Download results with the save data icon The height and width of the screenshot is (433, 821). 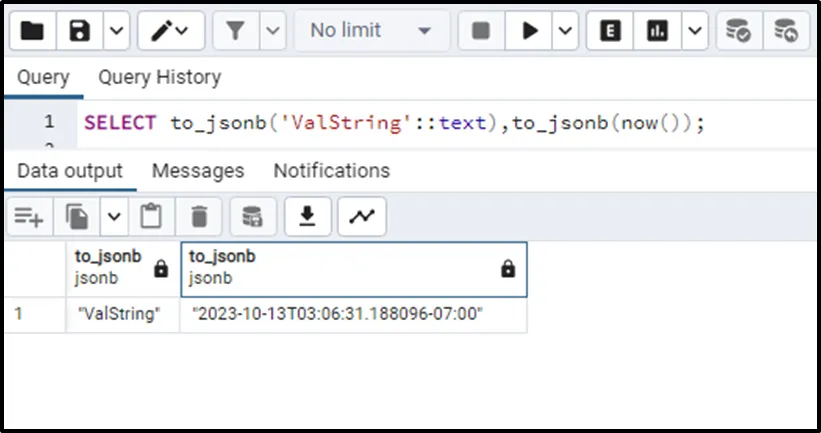(308, 216)
